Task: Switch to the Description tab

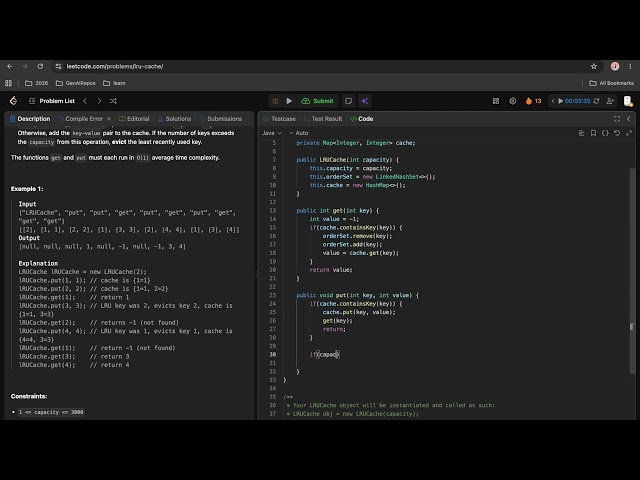Action: click(x=30, y=119)
